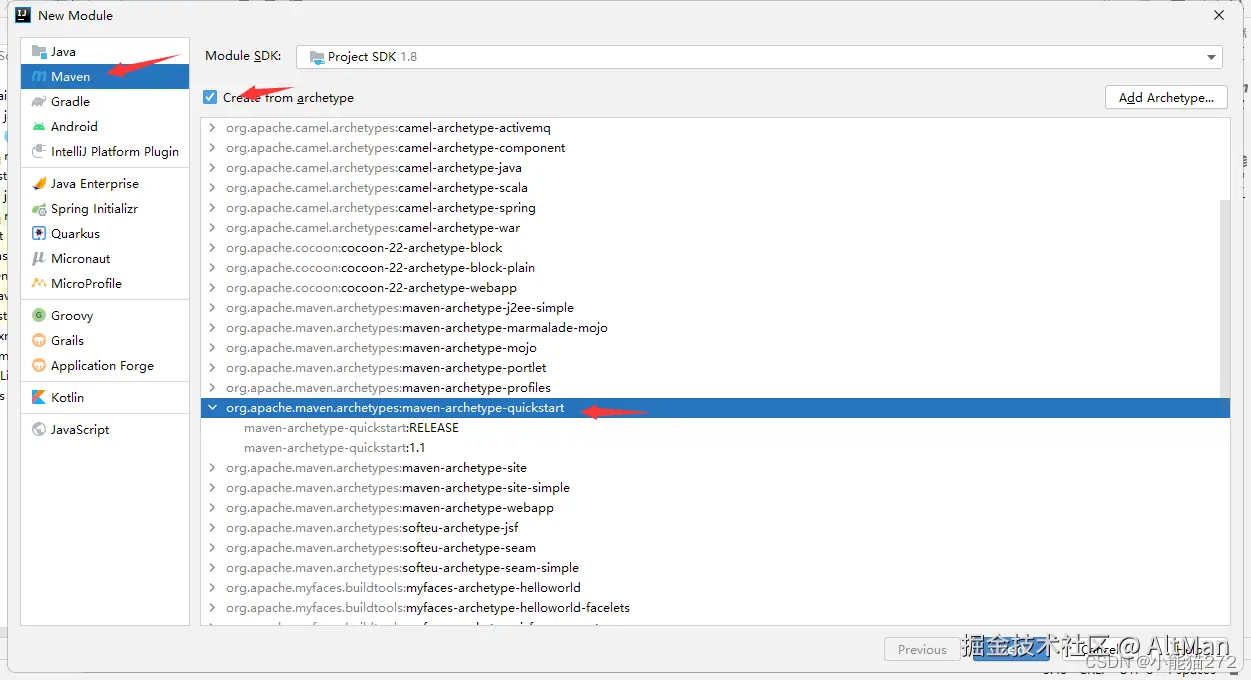The width and height of the screenshot is (1251, 680).
Task: Click the MicroProfile icon
Action: coord(39,284)
